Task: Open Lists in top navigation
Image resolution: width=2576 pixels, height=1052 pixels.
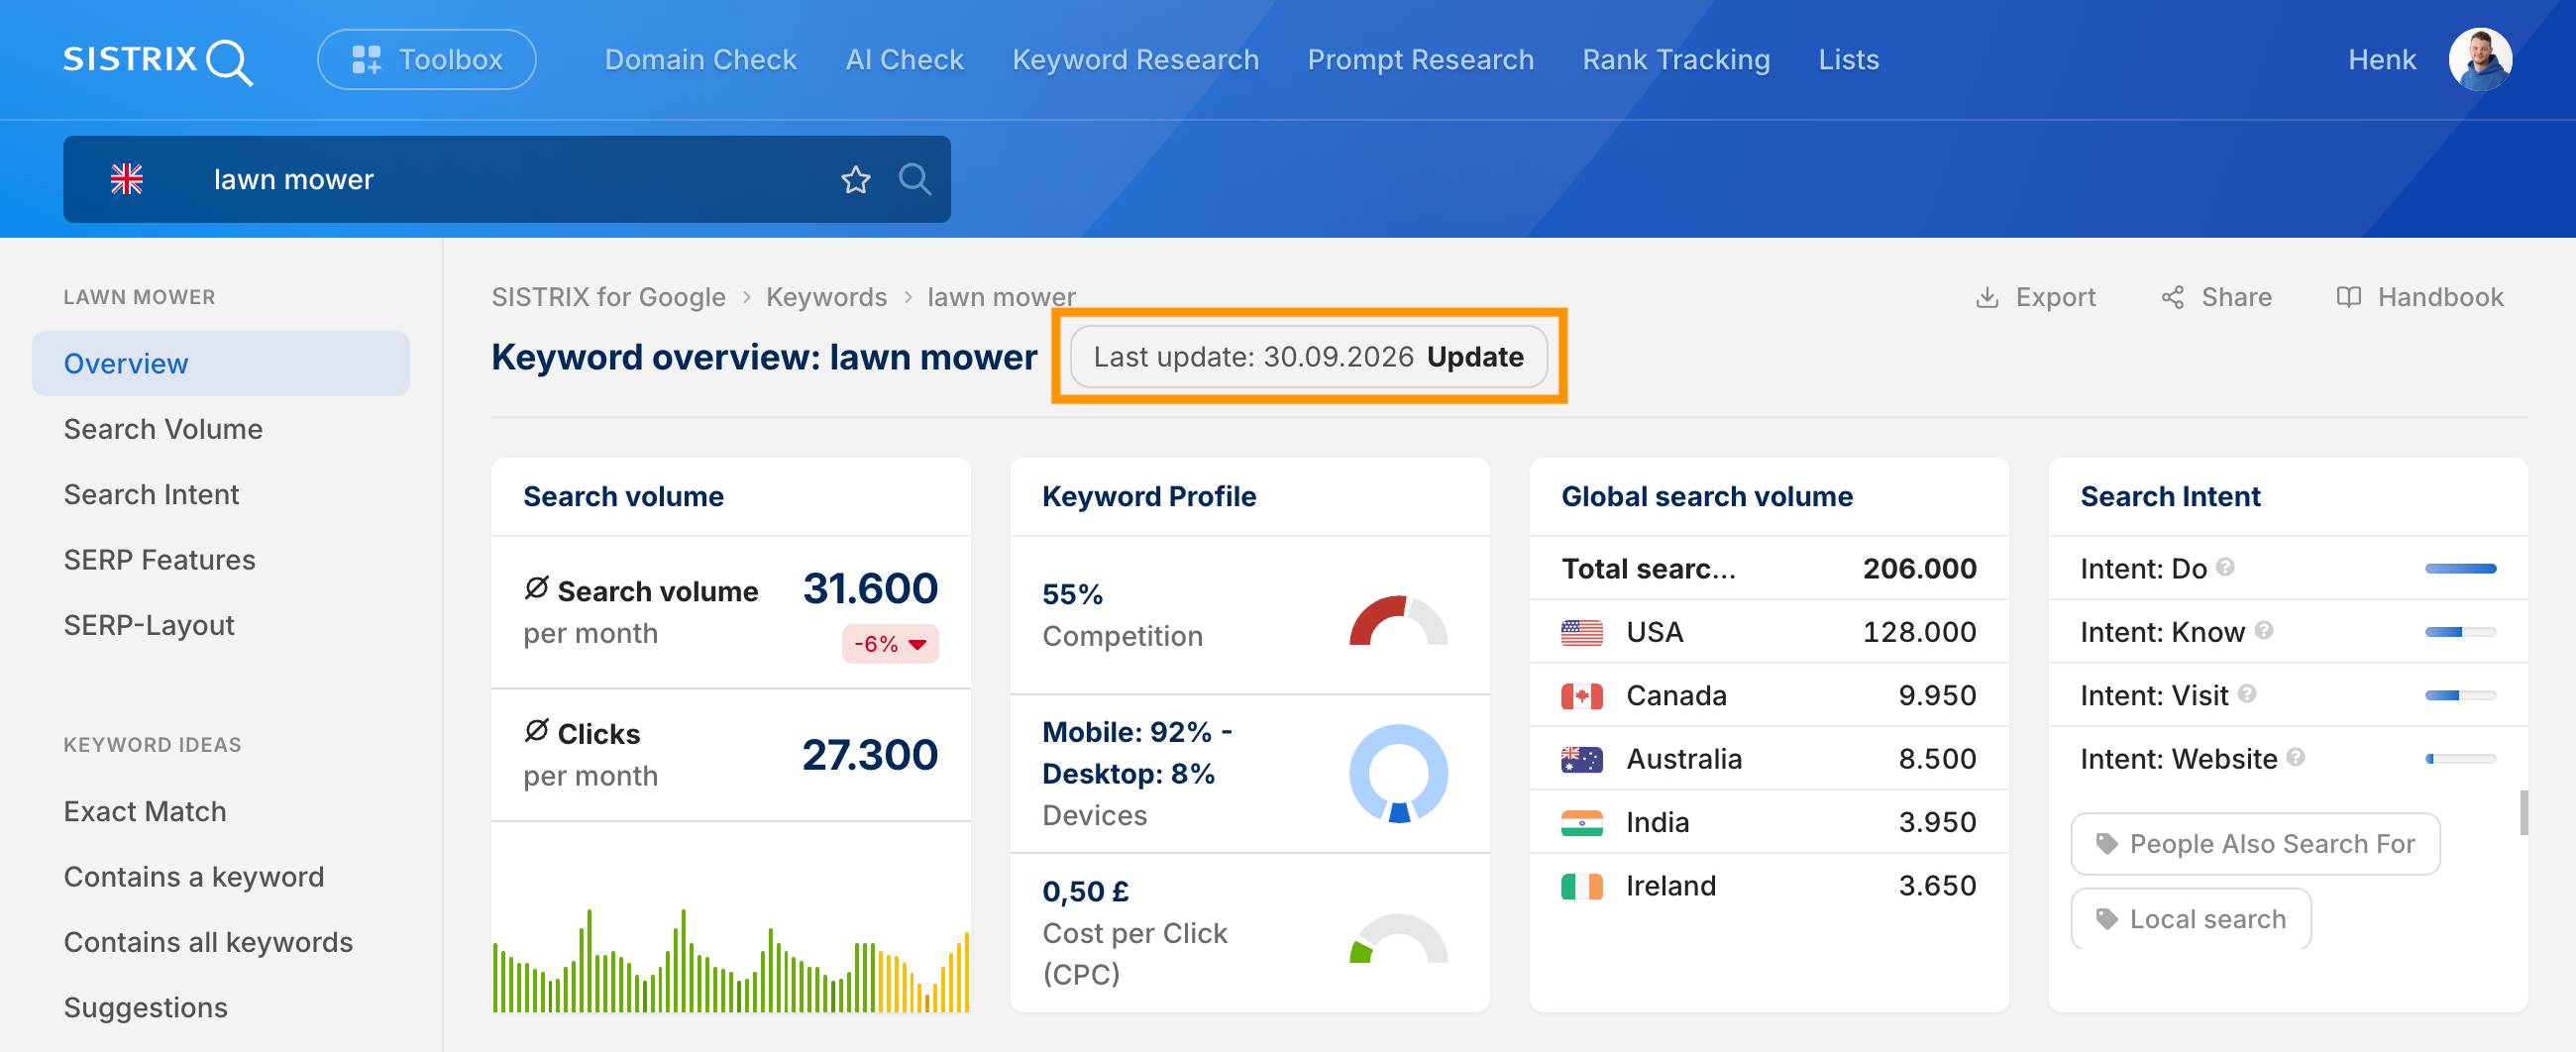Action: point(1848,60)
